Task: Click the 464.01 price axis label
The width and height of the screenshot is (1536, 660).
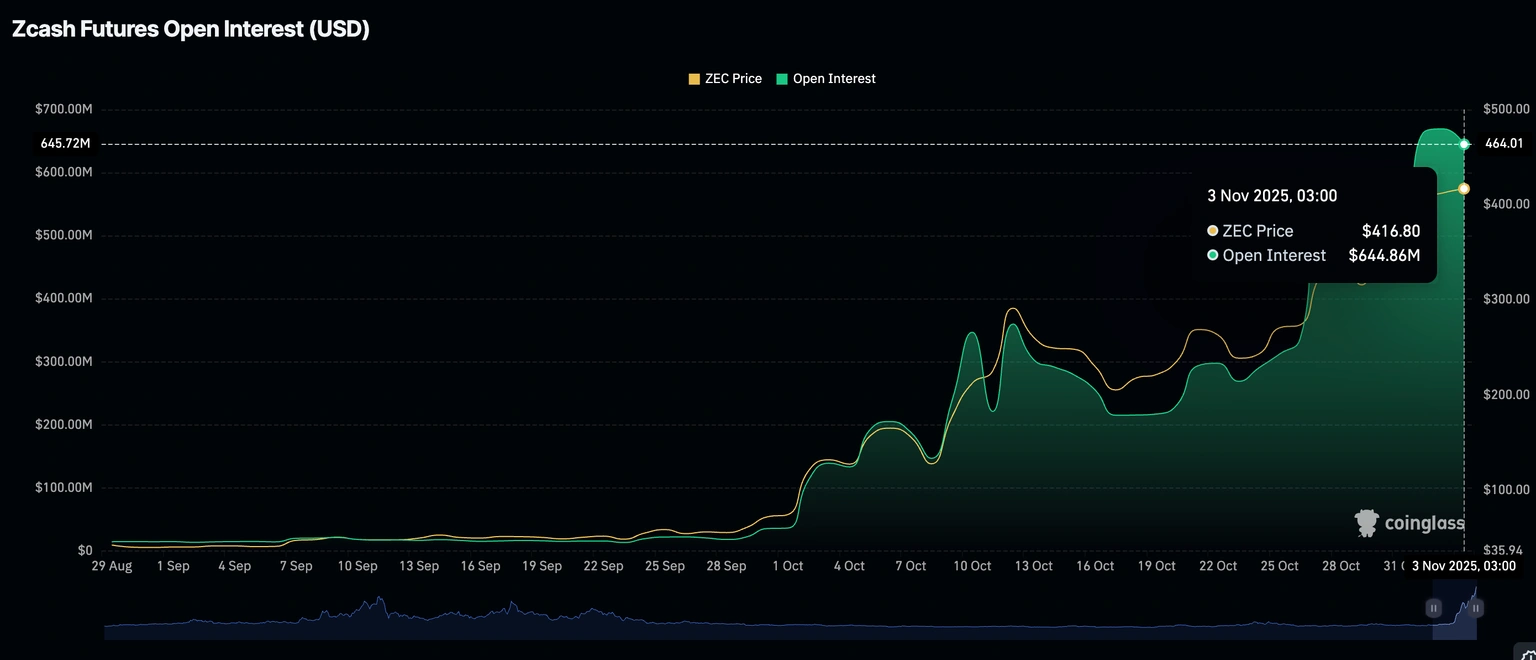Action: click(1503, 144)
